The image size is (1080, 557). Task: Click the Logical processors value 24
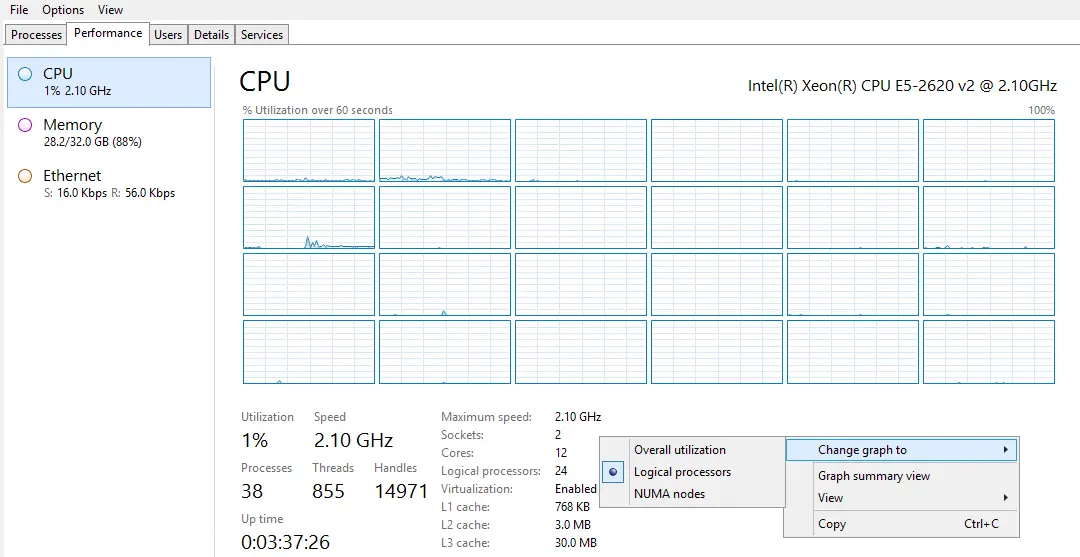pyautogui.click(x=561, y=471)
